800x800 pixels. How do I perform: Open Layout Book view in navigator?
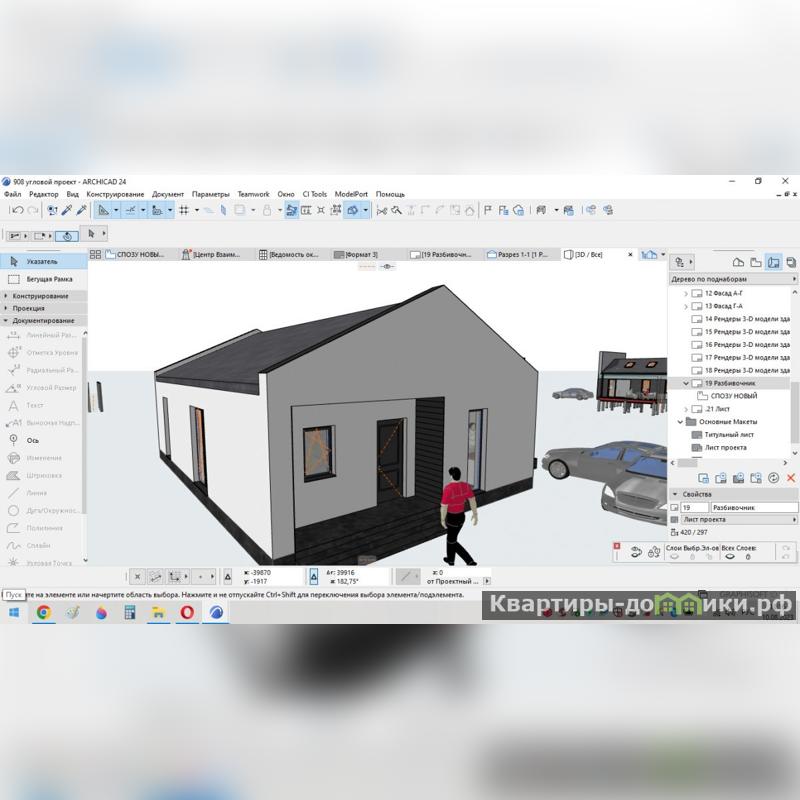point(774,261)
